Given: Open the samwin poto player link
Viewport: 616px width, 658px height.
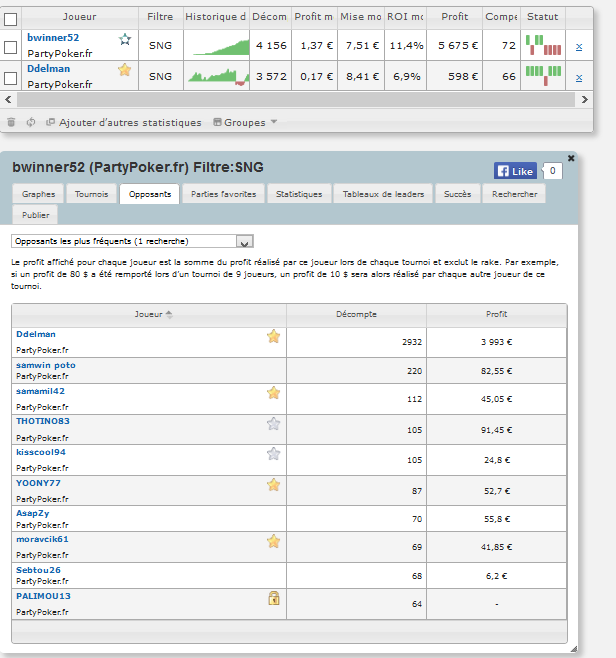Looking at the screenshot, I should (x=46, y=366).
